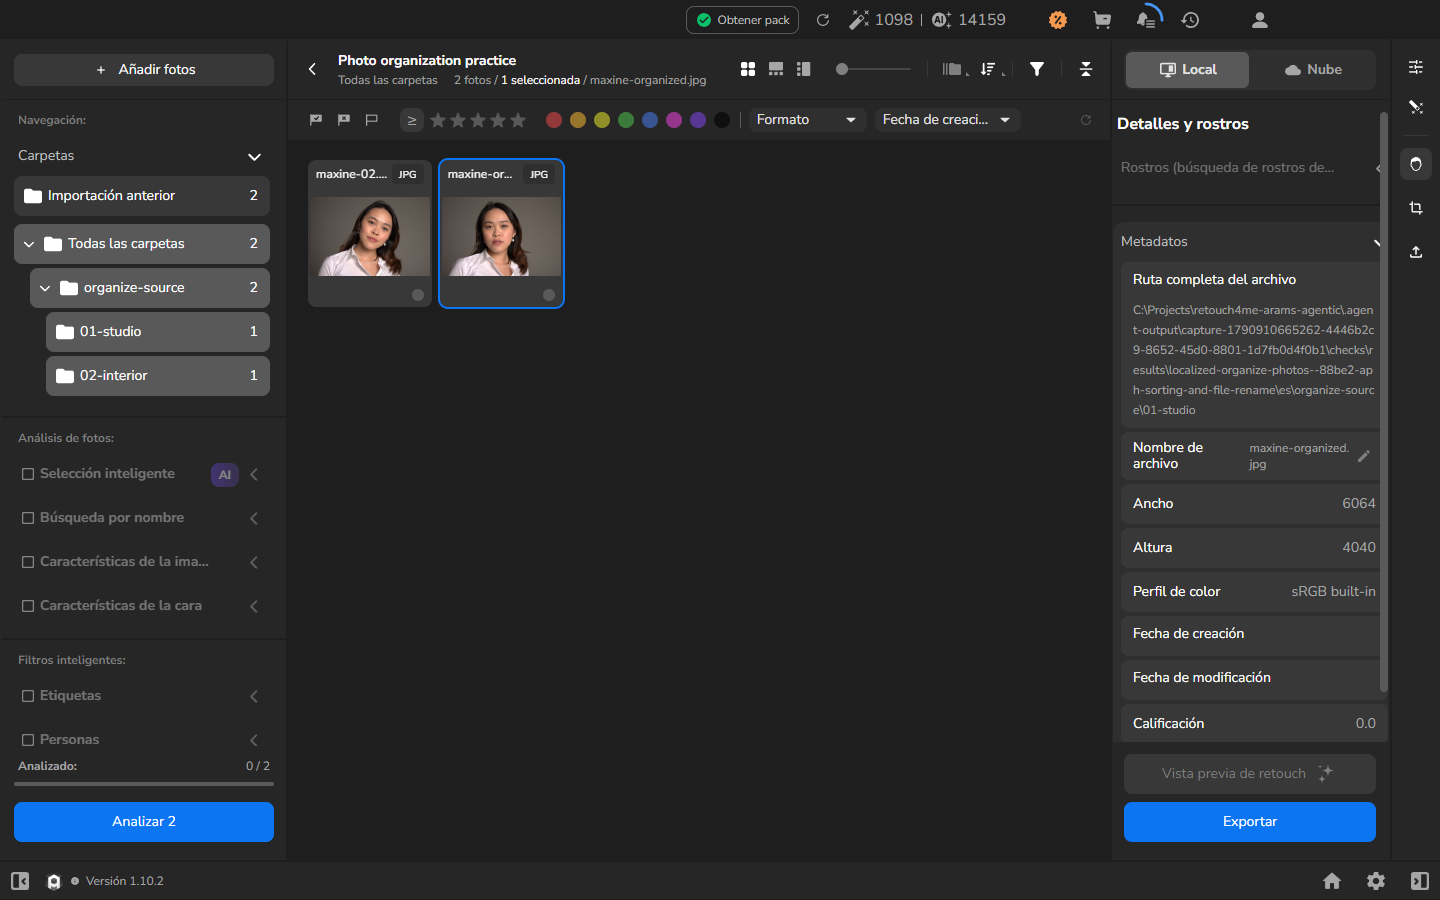Viewport: 1440px width, 900px height.
Task: Toggle left panel collapse icon
Action: click(x=20, y=881)
